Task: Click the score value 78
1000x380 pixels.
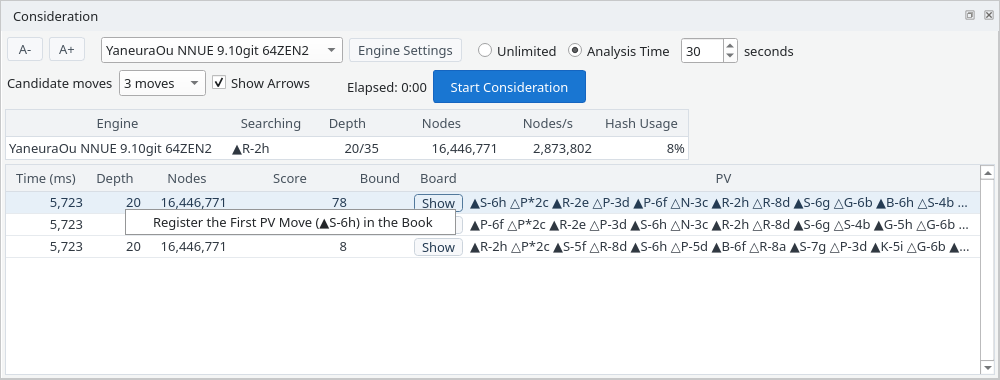Action: tap(339, 203)
